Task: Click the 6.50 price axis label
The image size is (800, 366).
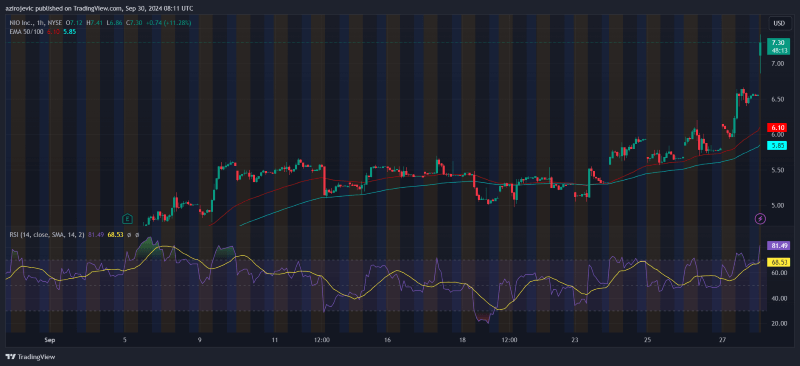Action: pos(778,99)
